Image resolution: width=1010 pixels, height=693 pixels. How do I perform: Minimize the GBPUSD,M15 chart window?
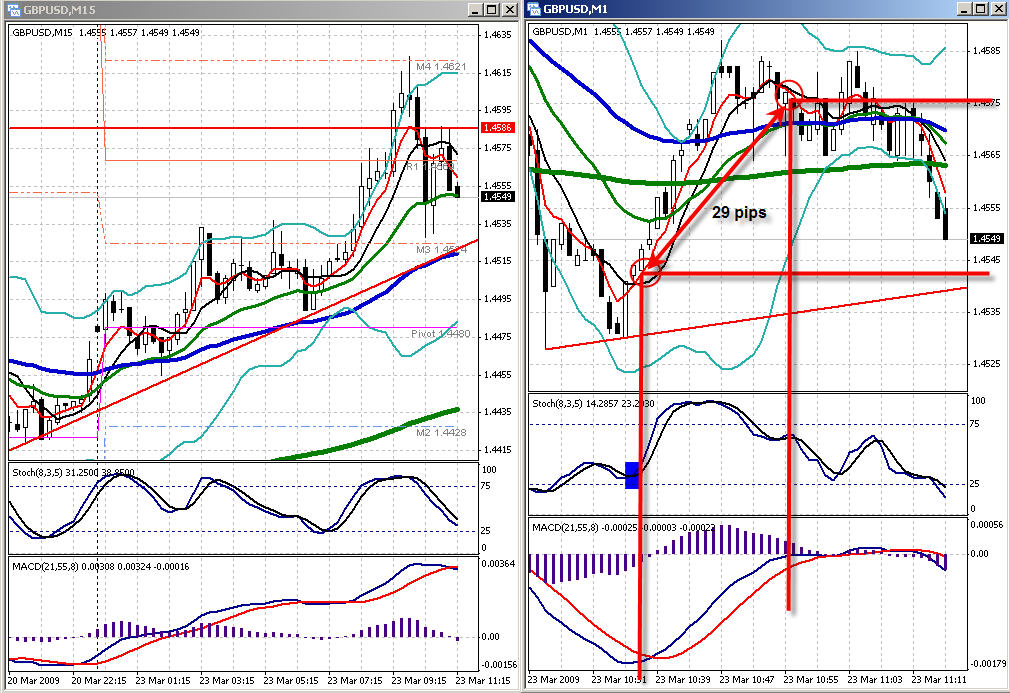475,10
